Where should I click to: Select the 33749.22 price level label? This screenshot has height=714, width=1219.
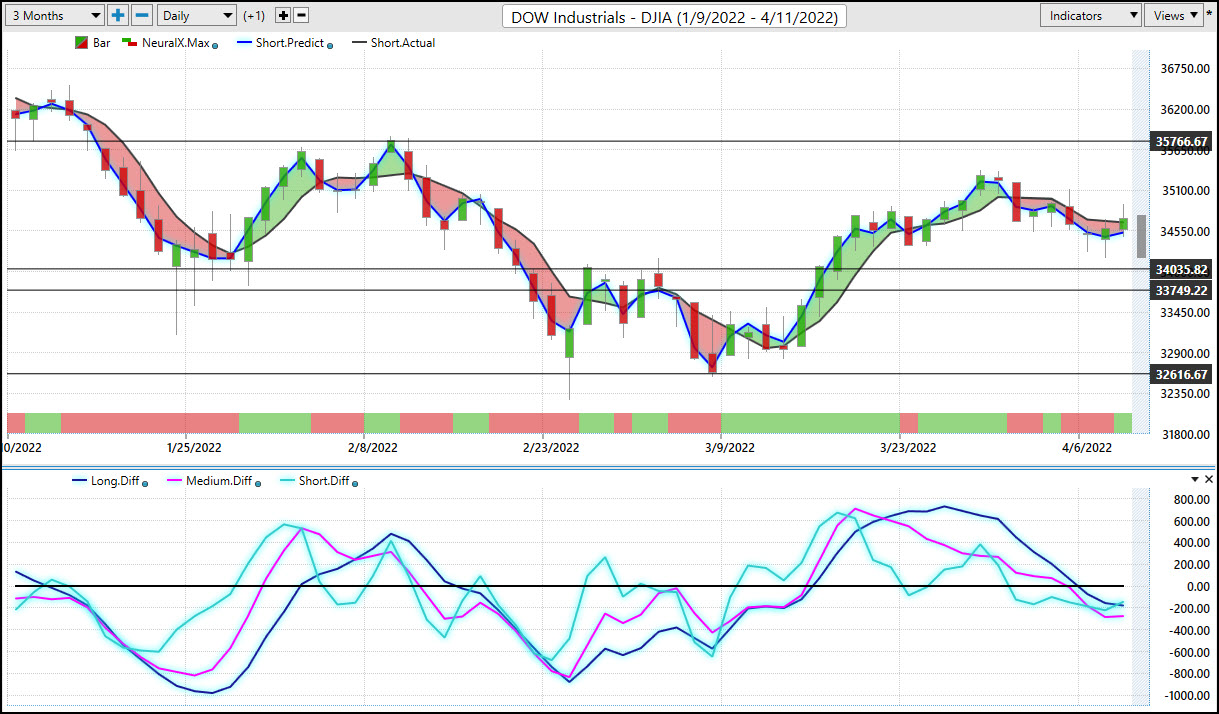point(1181,290)
